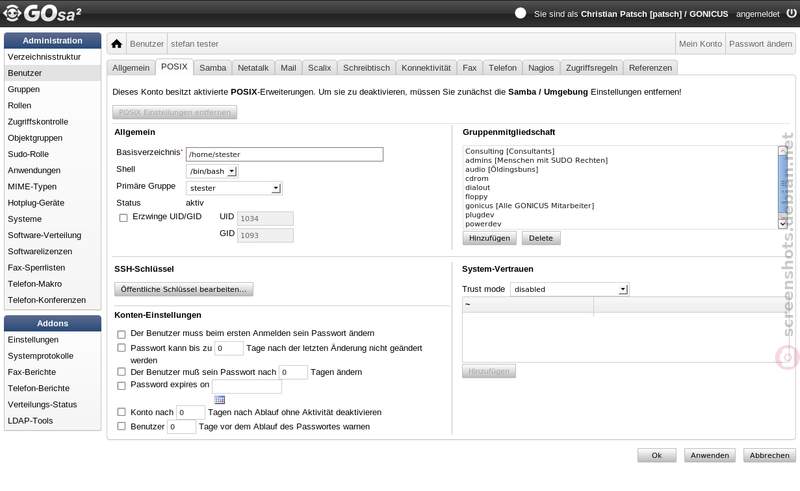This screenshot has height=491, width=800.
Task: Open LDAP-Tools under Addons
Action: point(53,421)
